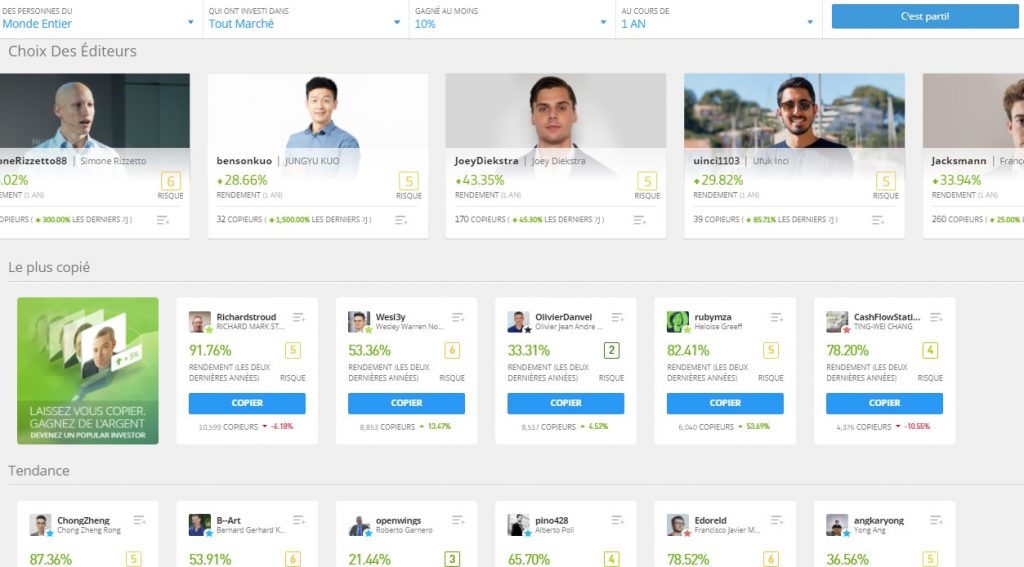Copy trader OlivierDanvel

pyautogui.click(x=566, y=403)
